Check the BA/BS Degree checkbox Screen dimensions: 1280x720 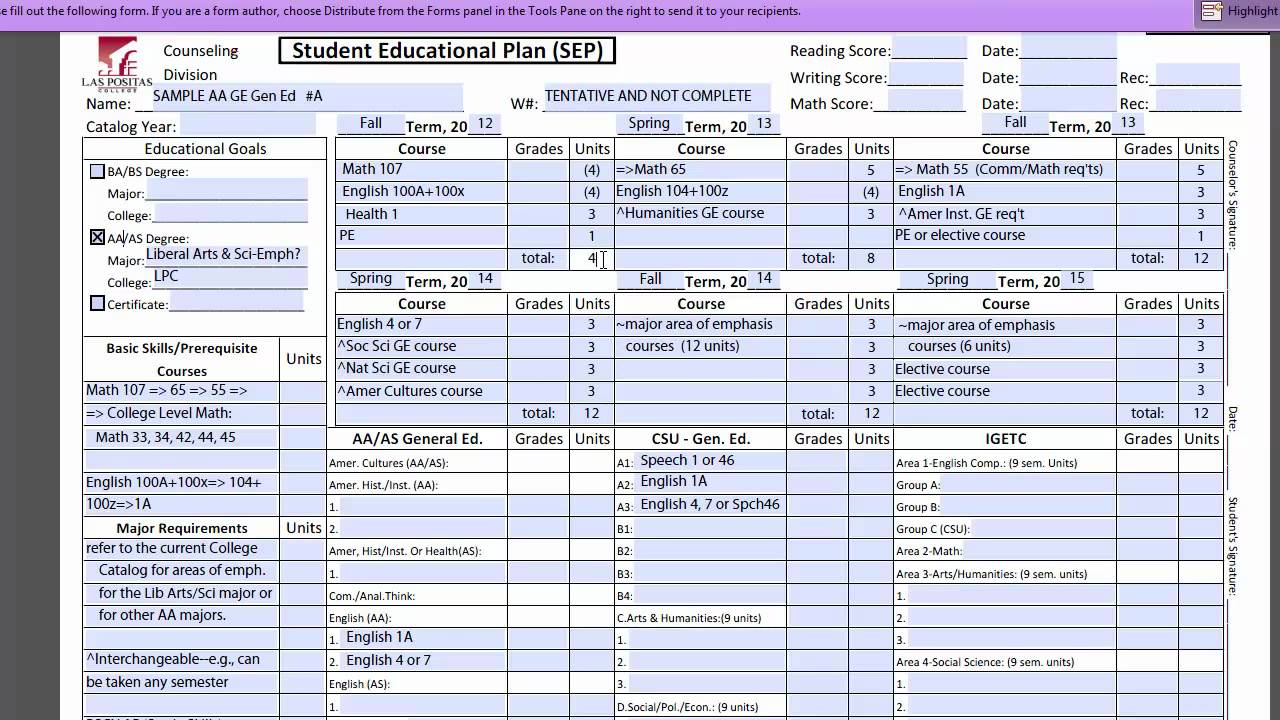pyautogui.click(x=97, y=171)
